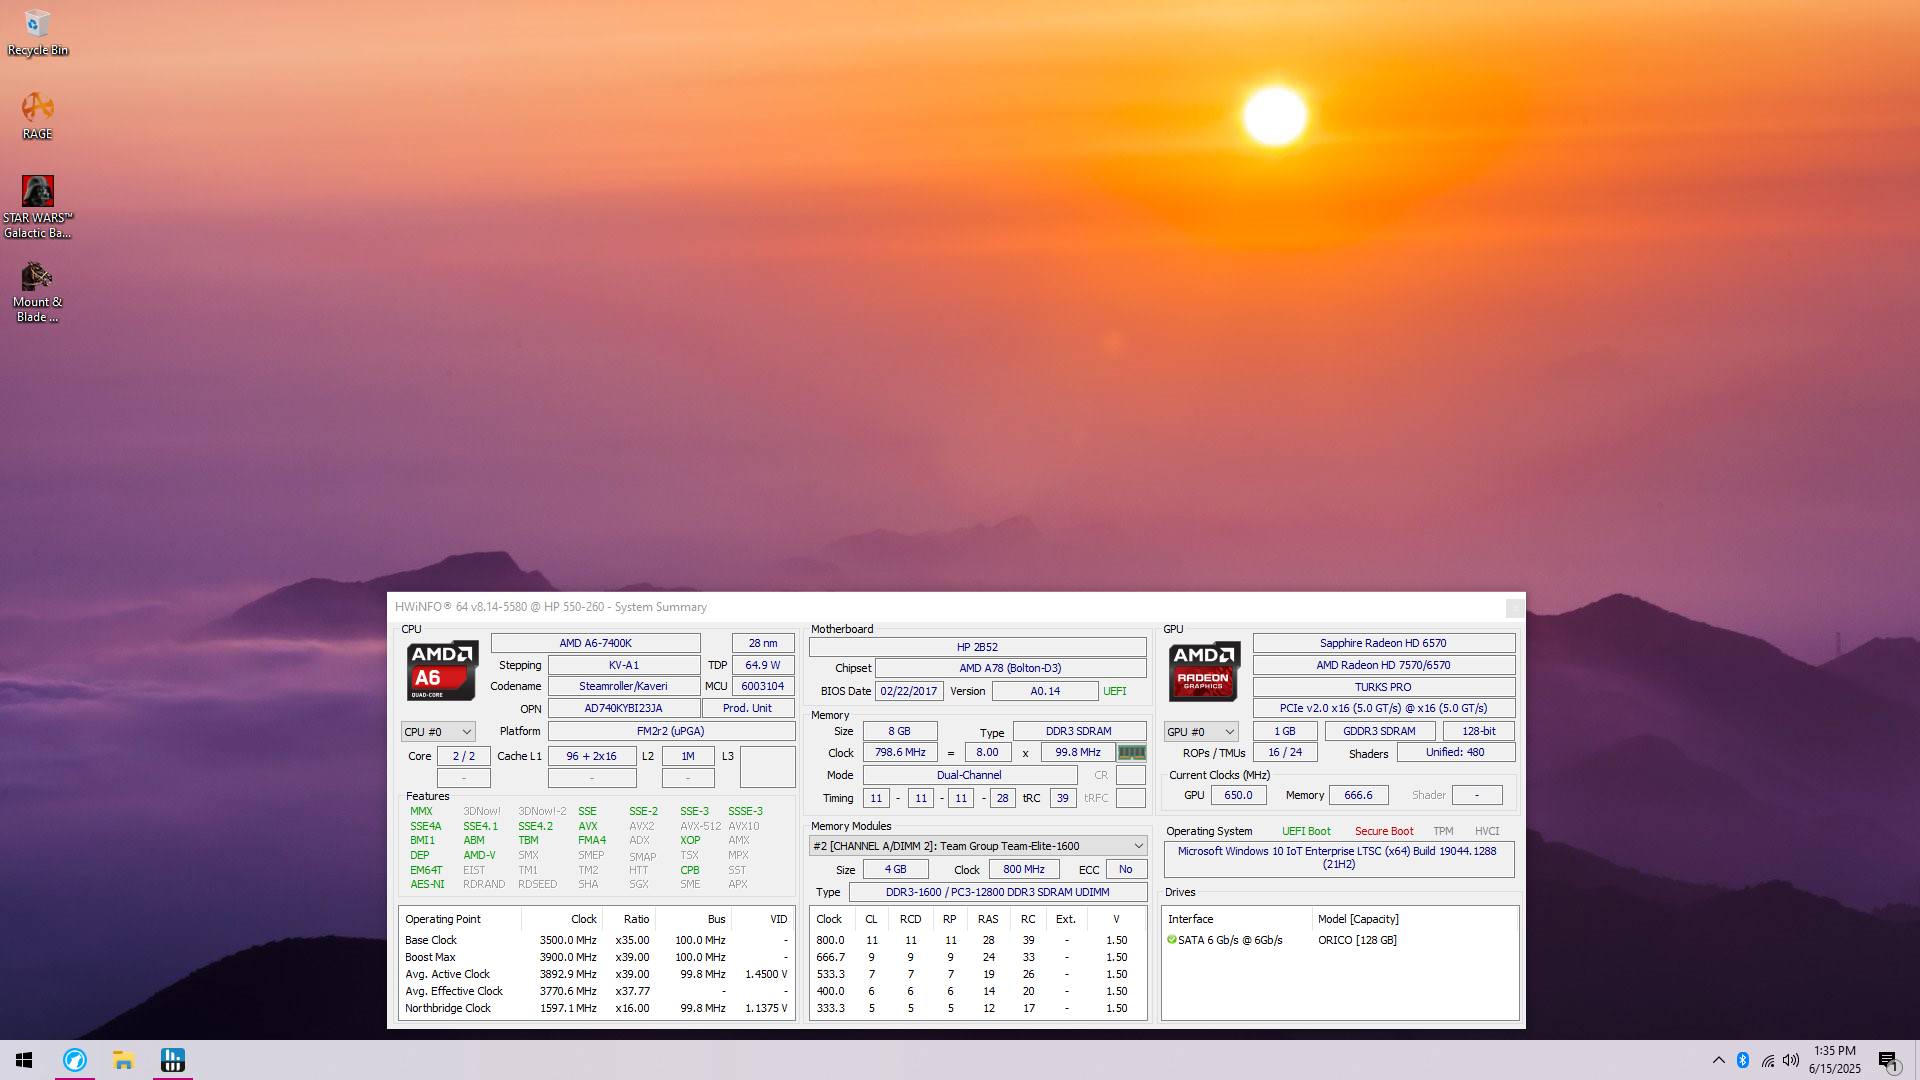The height and width of the screenshot is (1080, 1920).
Task: Click the 800.0 memory timing table row
Action: coord(977,940)
